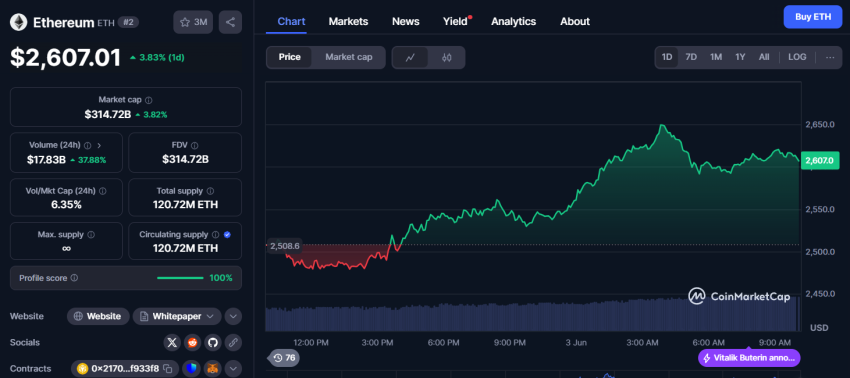Screen dimensions: 850x378
Task: Click the history clock badge showing 76
Action: tap(285, 358)
